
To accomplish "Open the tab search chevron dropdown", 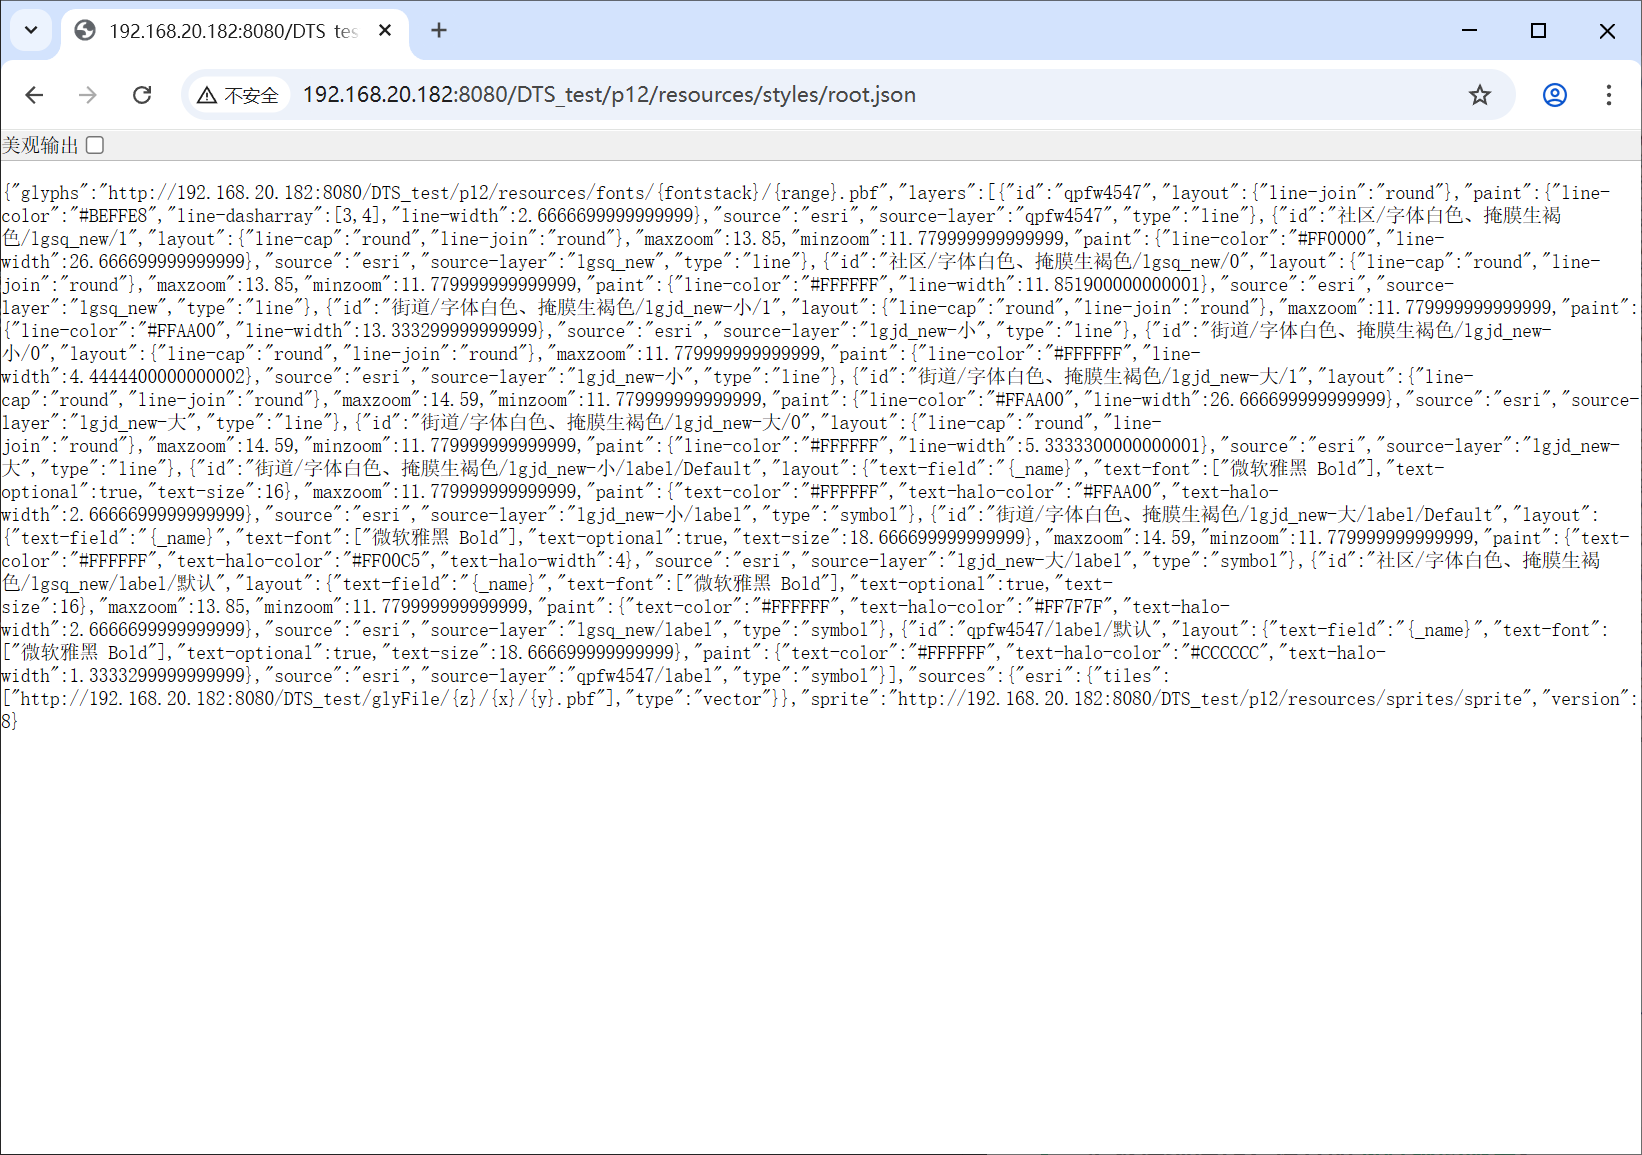I will point(31,30).
